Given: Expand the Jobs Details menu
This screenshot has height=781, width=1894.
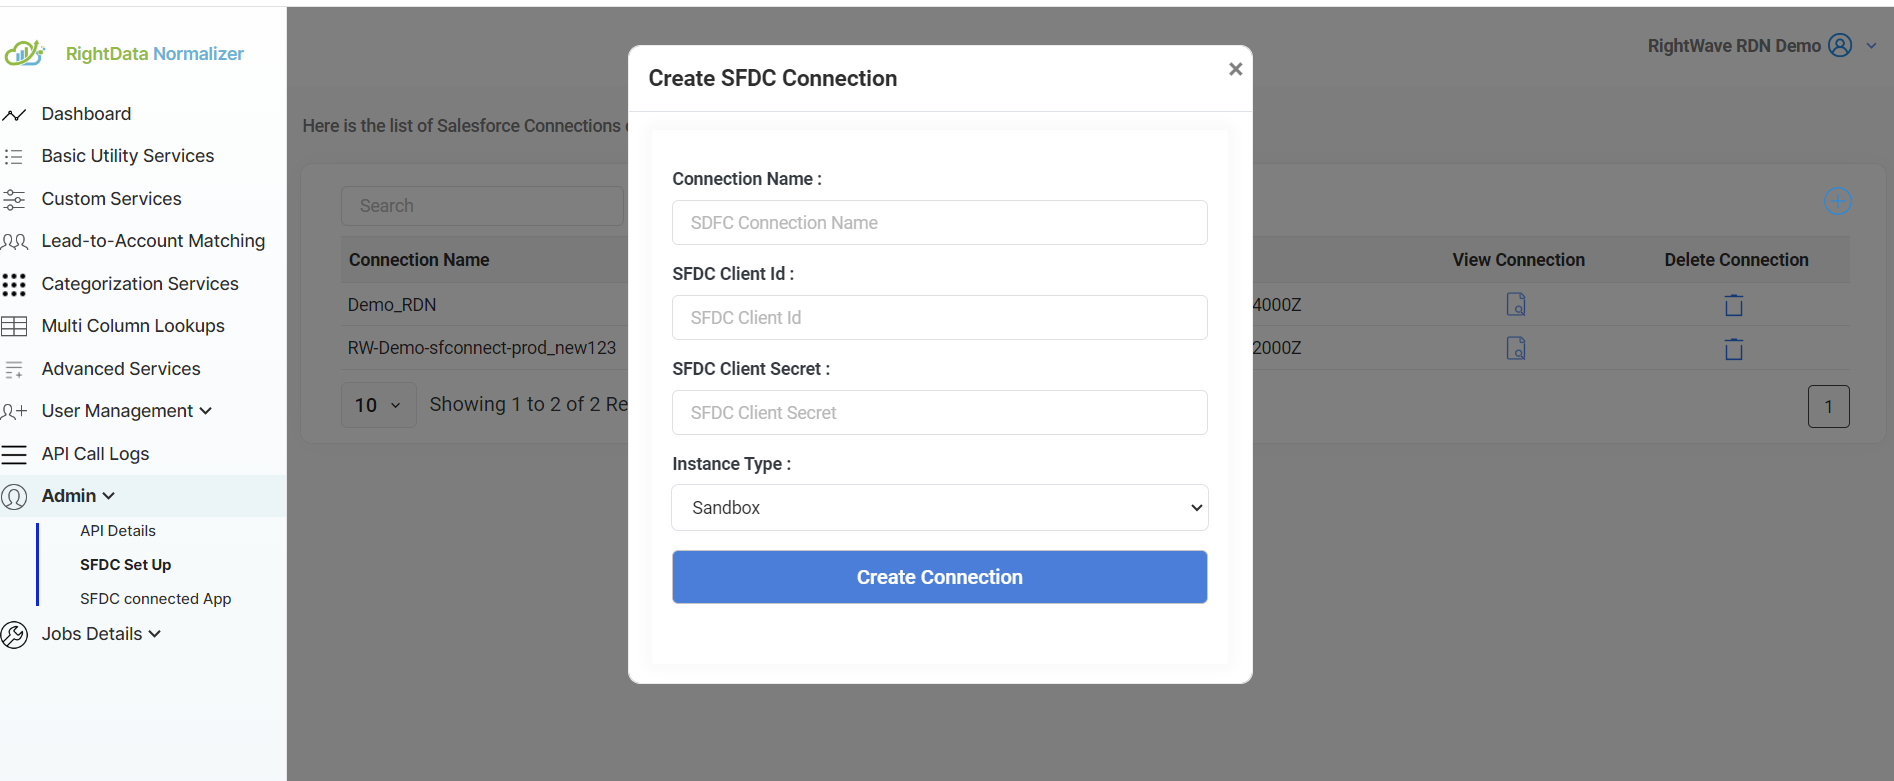Looking at the screenshot, I should tap(101, 634).
